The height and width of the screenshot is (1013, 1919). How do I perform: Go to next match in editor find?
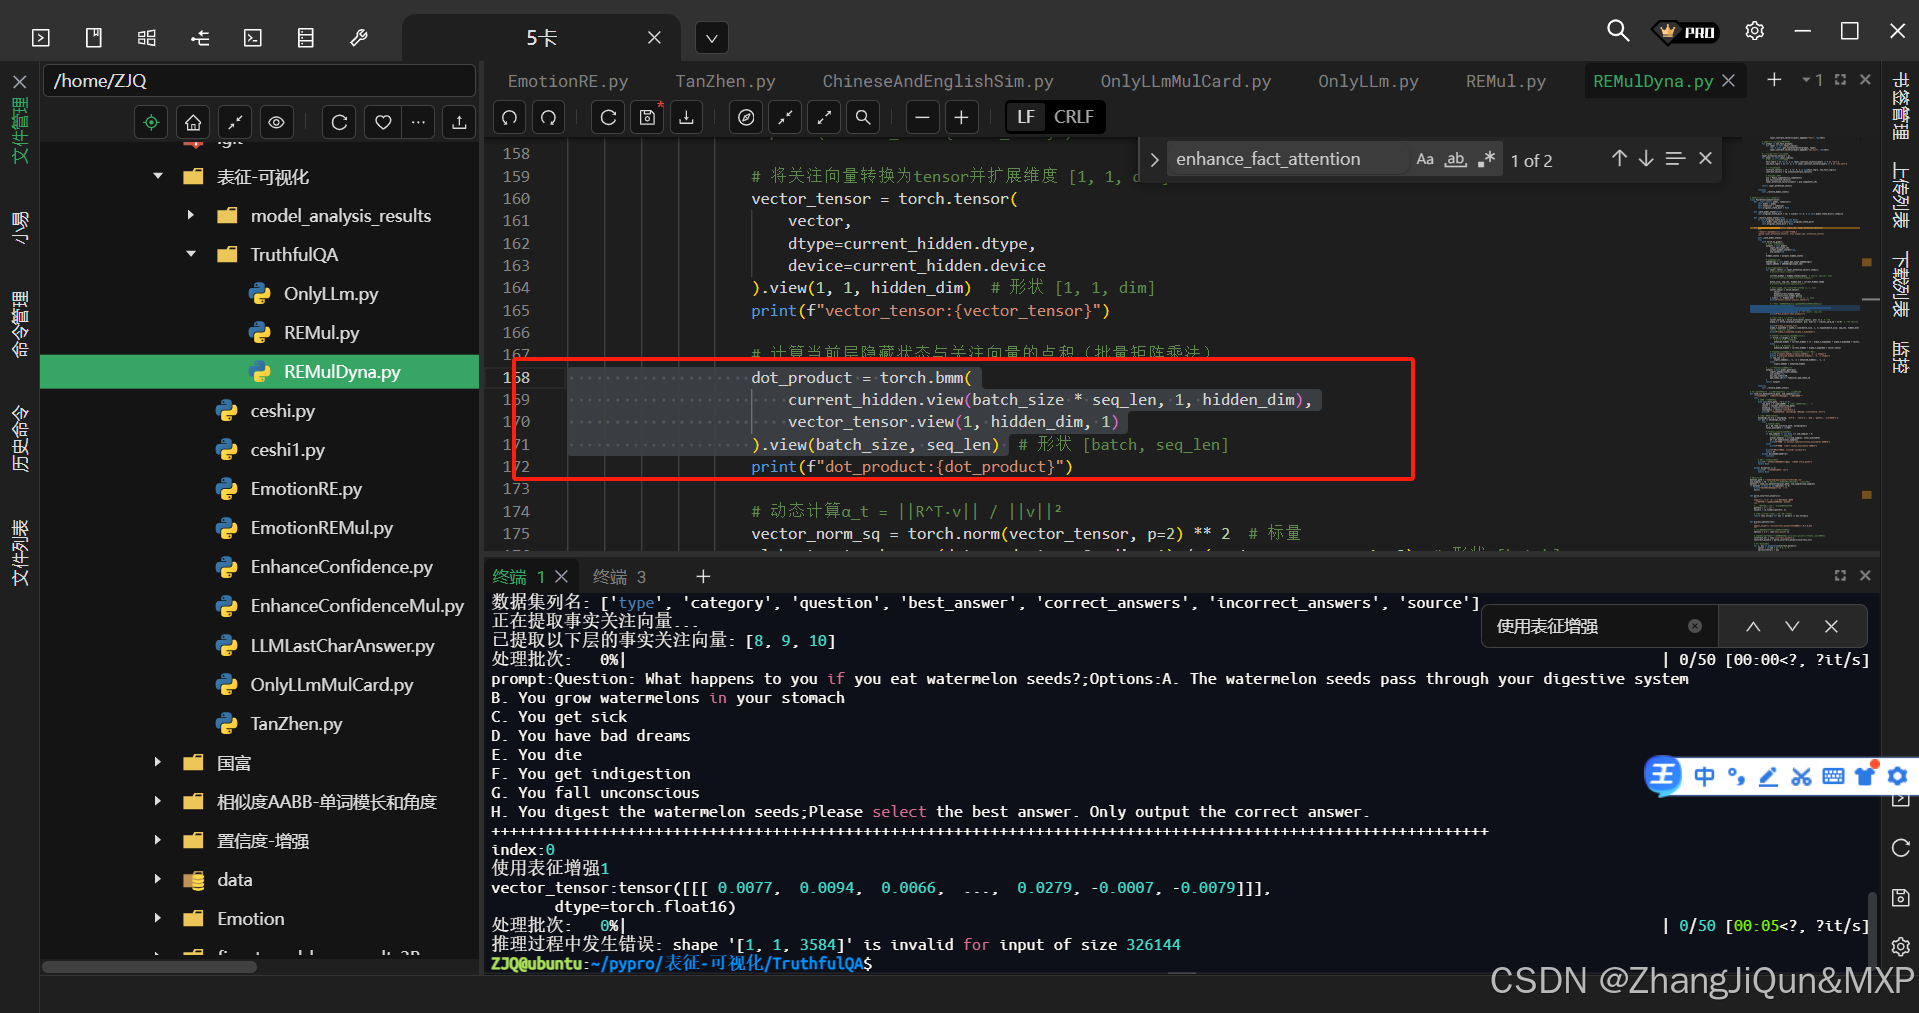click(x=1646, y=159)
